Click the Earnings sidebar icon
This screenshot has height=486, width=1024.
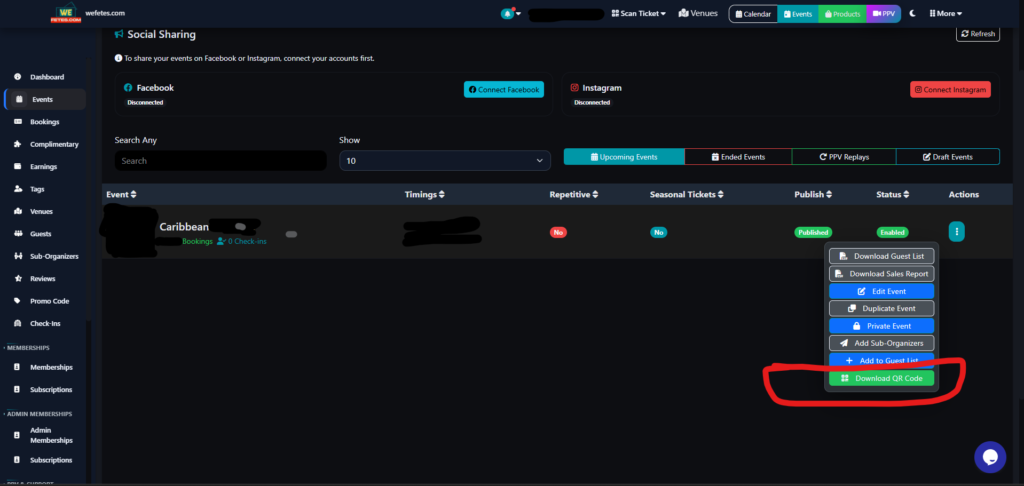(x=18, y=167)
